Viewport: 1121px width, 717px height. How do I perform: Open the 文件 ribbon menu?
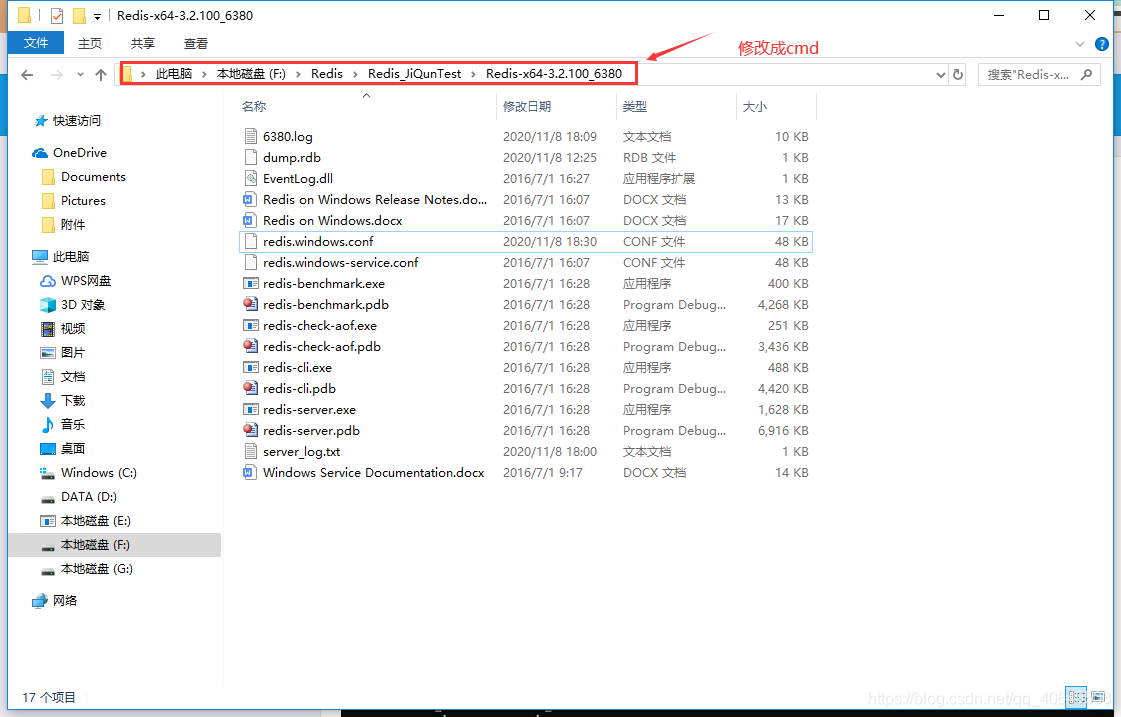click(36, 43)
